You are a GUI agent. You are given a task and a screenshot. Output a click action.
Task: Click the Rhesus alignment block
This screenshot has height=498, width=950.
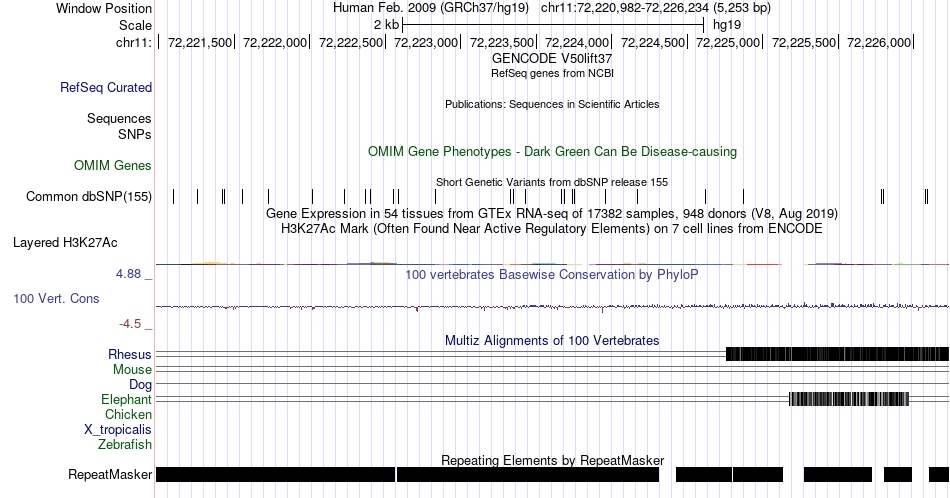pyautogui.click(x=837, y=354)
